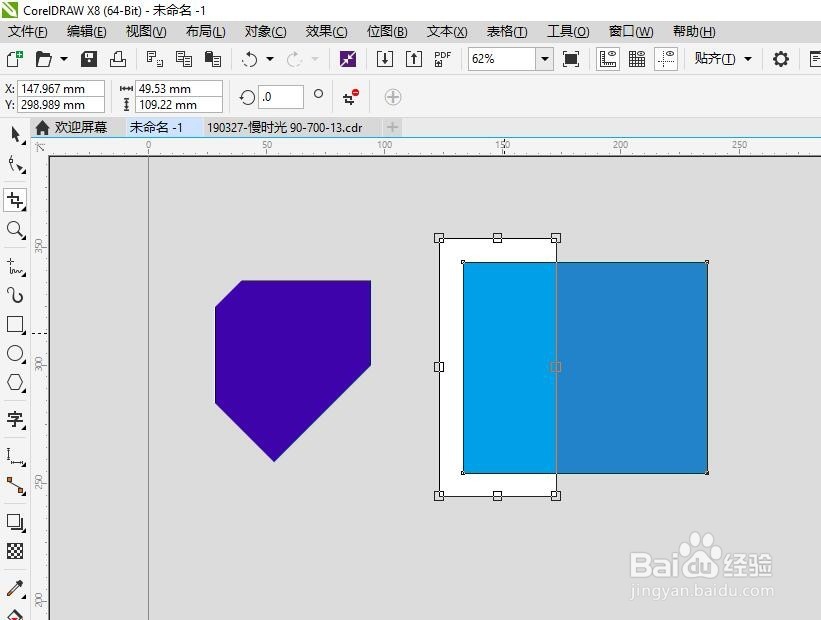Screen dimensions: 821x620
Task: Select the Connector tool
Action: coord(16,486)
